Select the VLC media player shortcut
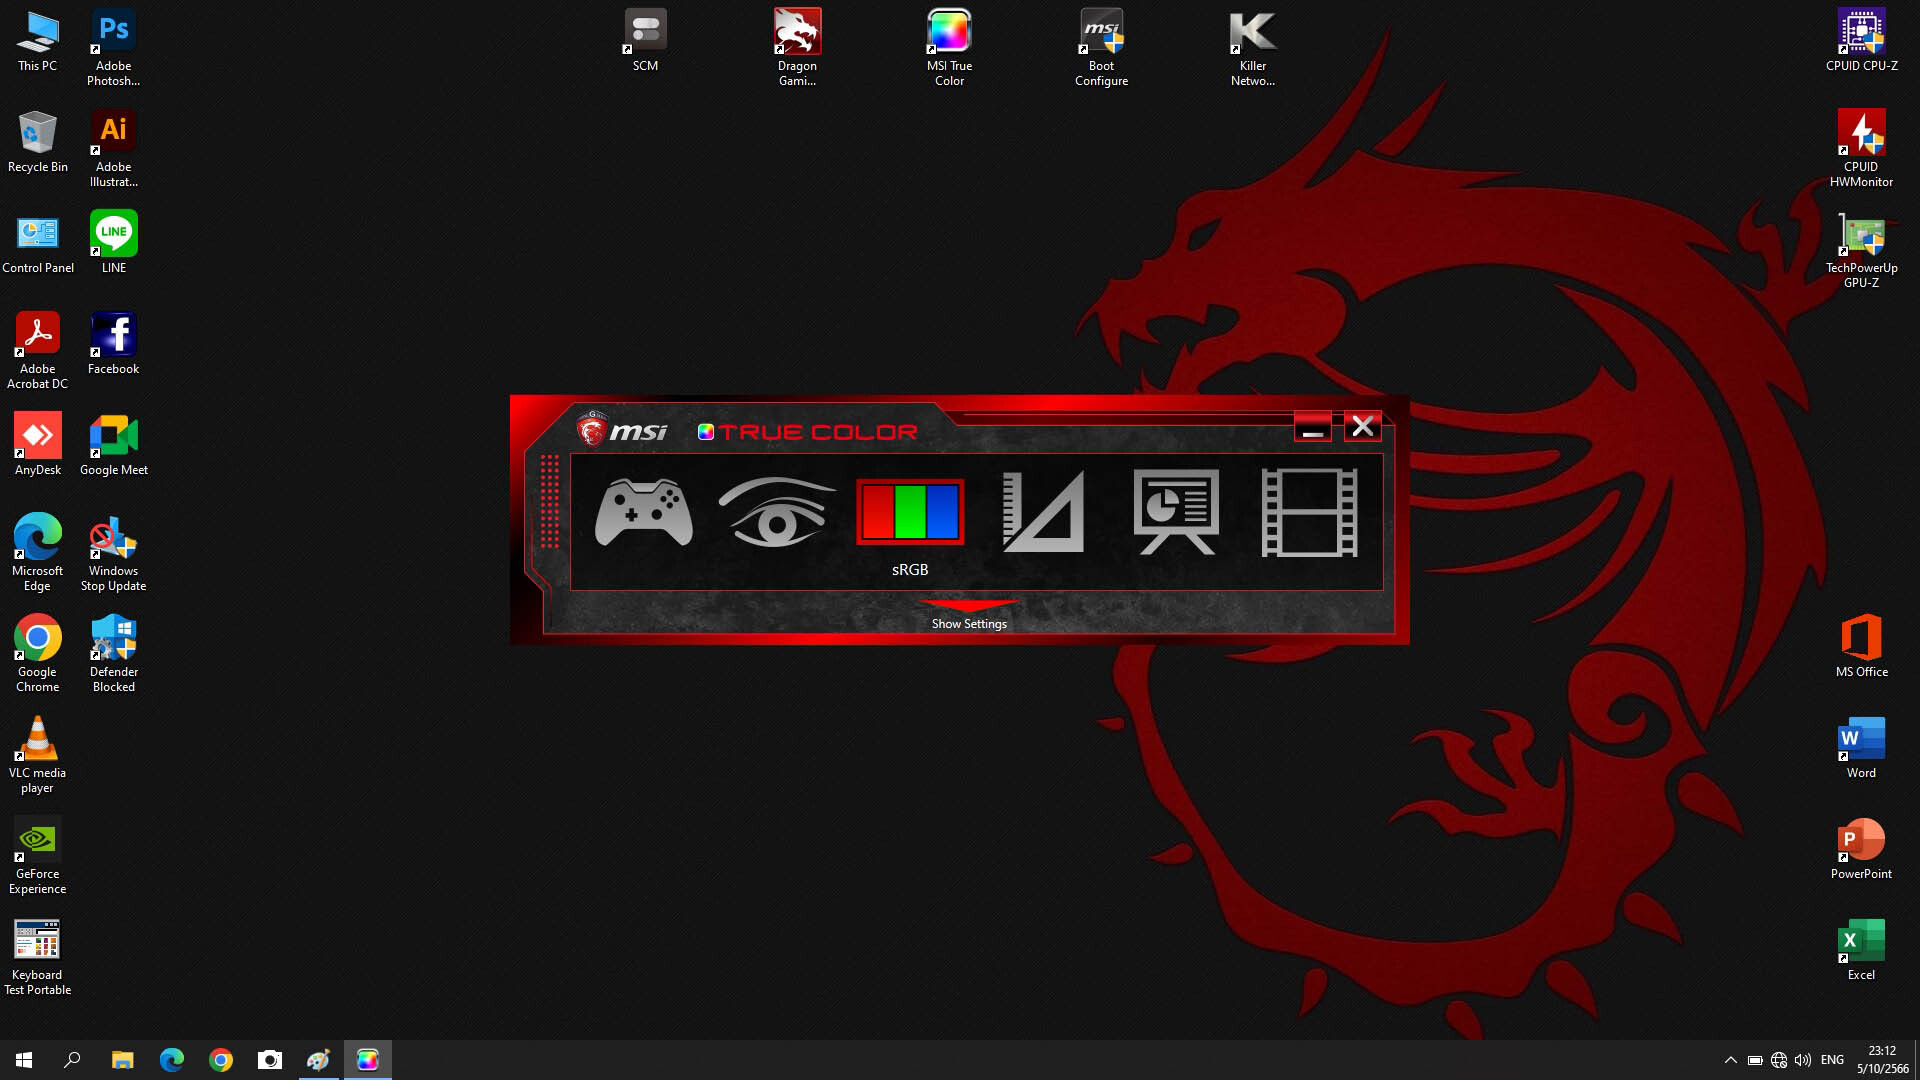 (37, 754)
